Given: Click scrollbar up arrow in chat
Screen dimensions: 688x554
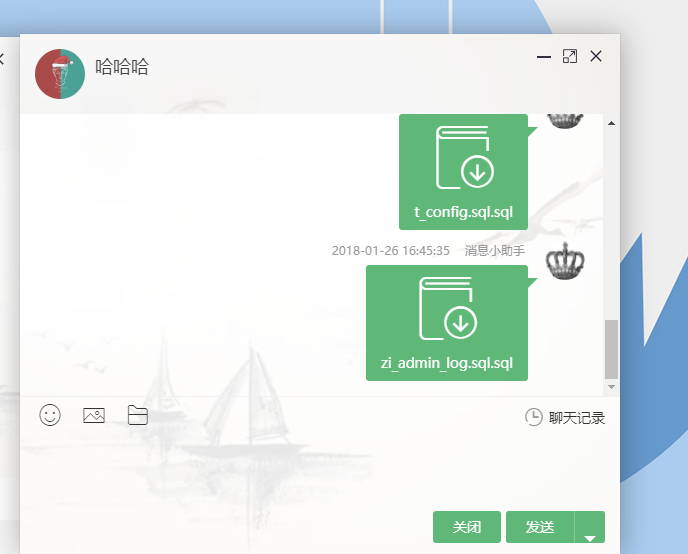Looking at the screenshot, I should coord(611,123).
